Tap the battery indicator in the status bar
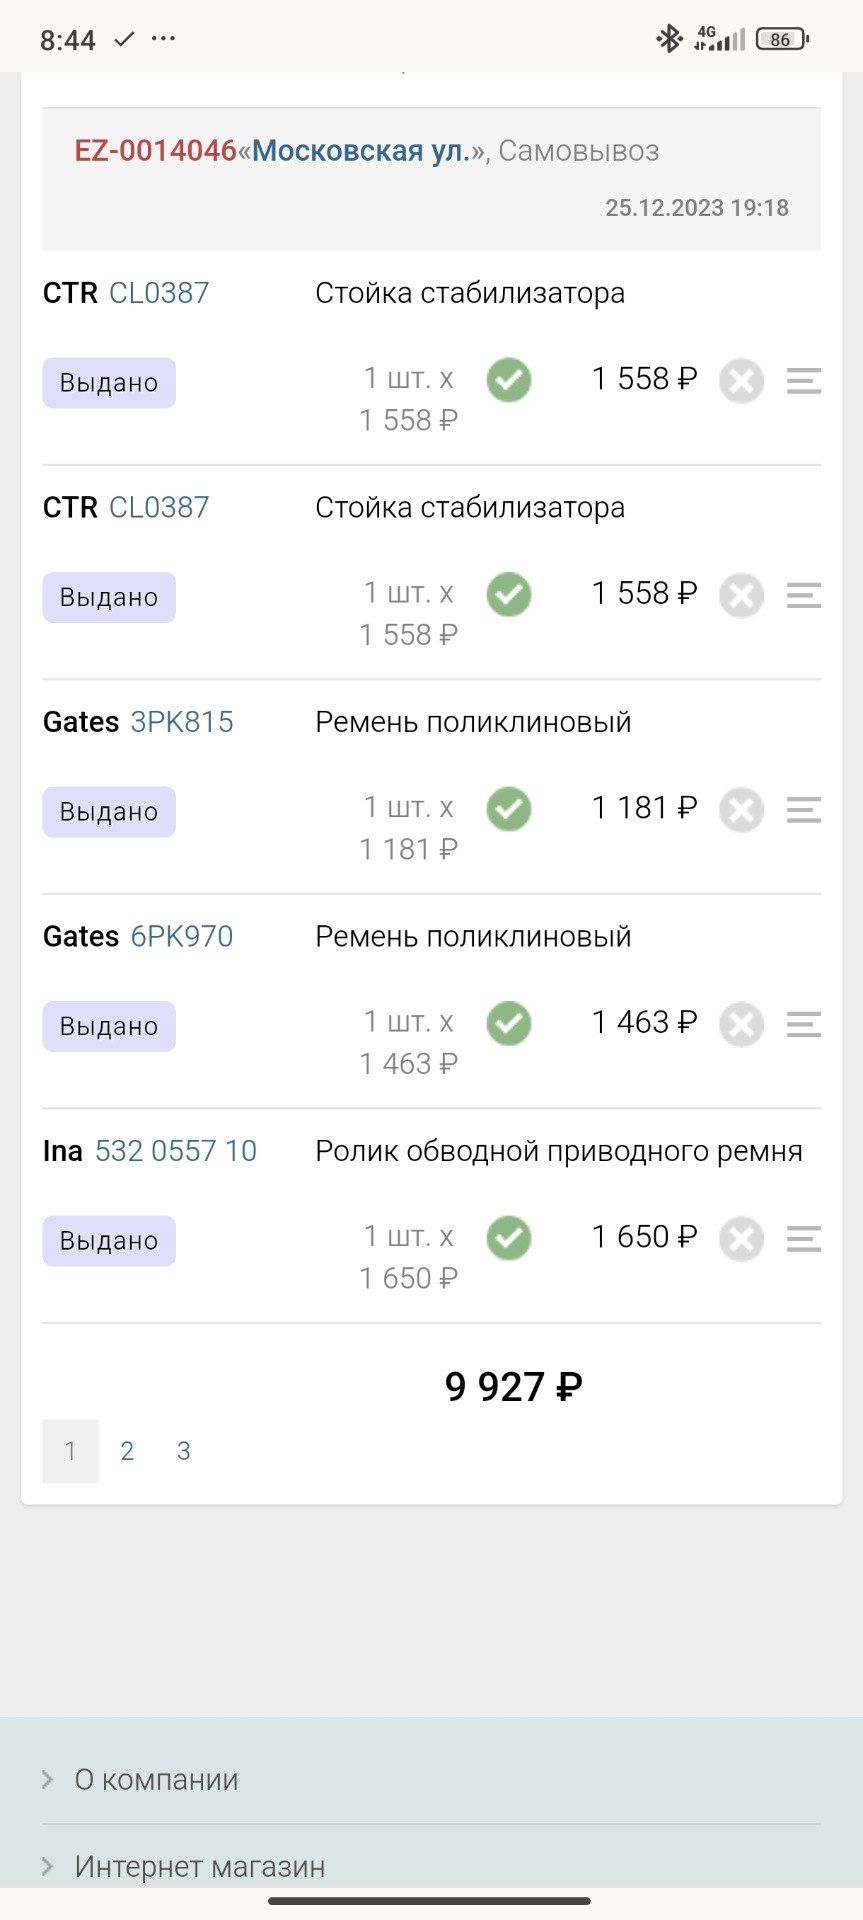863x1920 pixels. (783, 39)
